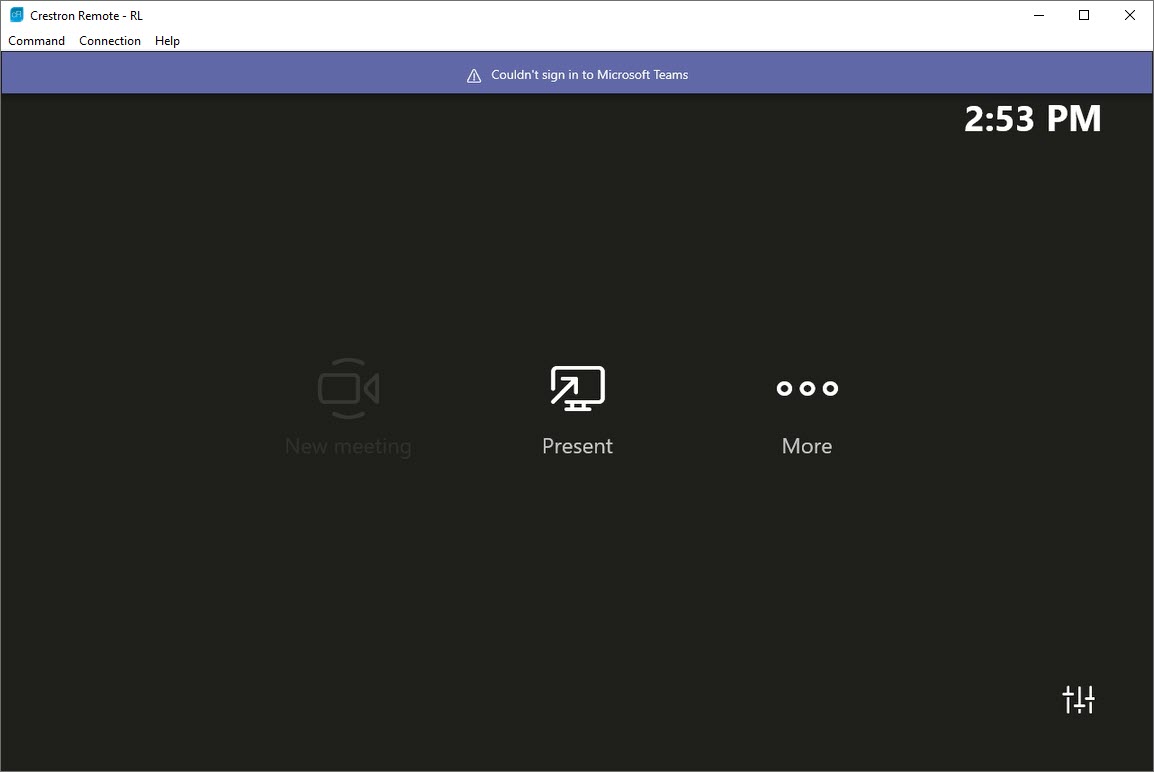Click the More label

[x=807, y=446]
